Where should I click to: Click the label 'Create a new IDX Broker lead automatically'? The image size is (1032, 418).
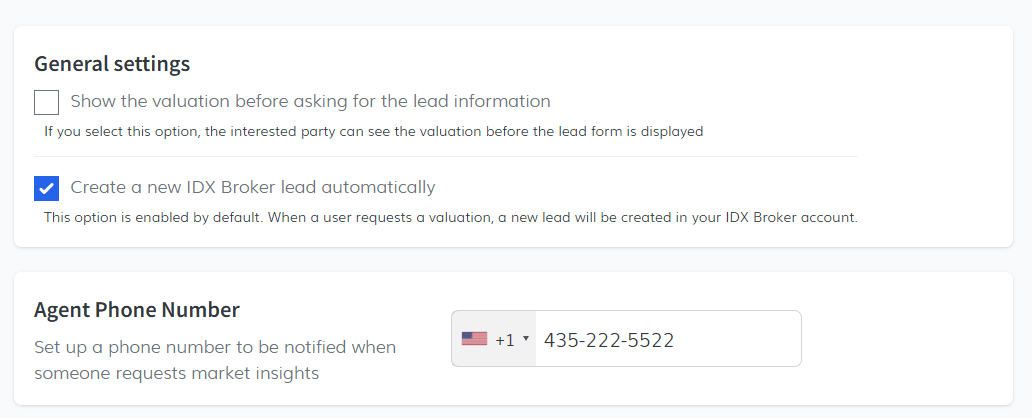[x=253, y=187]
